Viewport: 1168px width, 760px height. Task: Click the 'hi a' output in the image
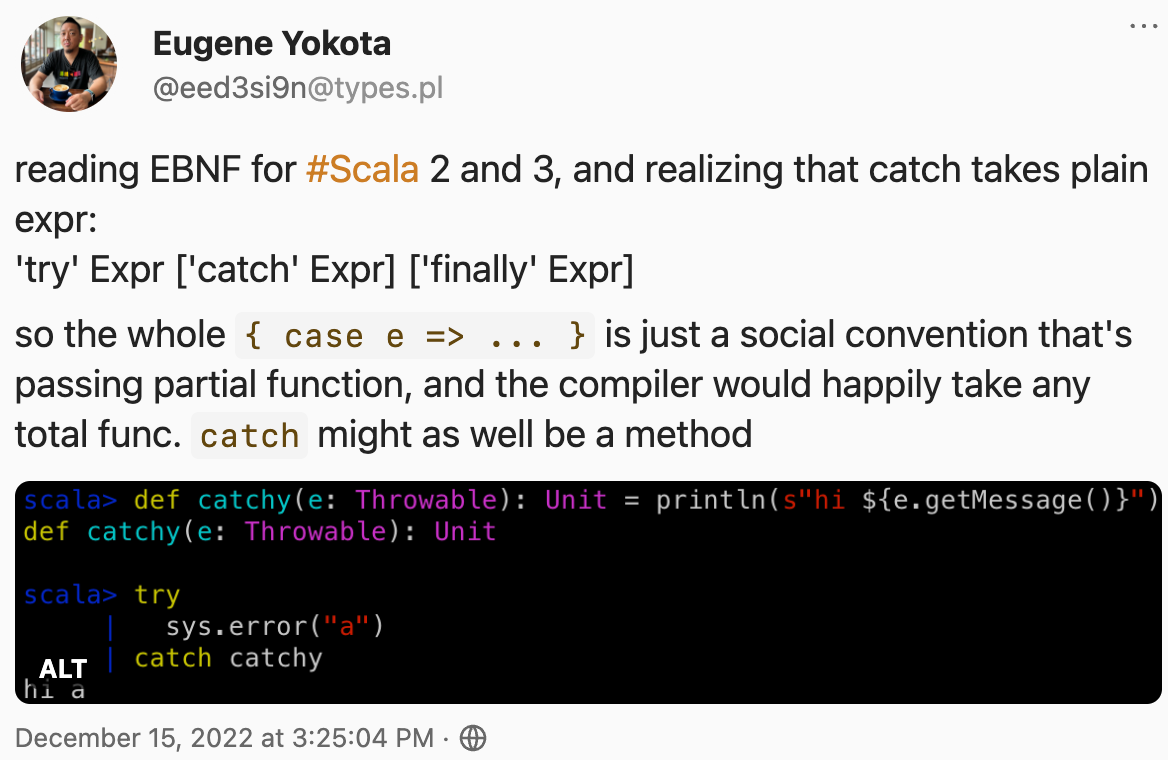[54, 691]
